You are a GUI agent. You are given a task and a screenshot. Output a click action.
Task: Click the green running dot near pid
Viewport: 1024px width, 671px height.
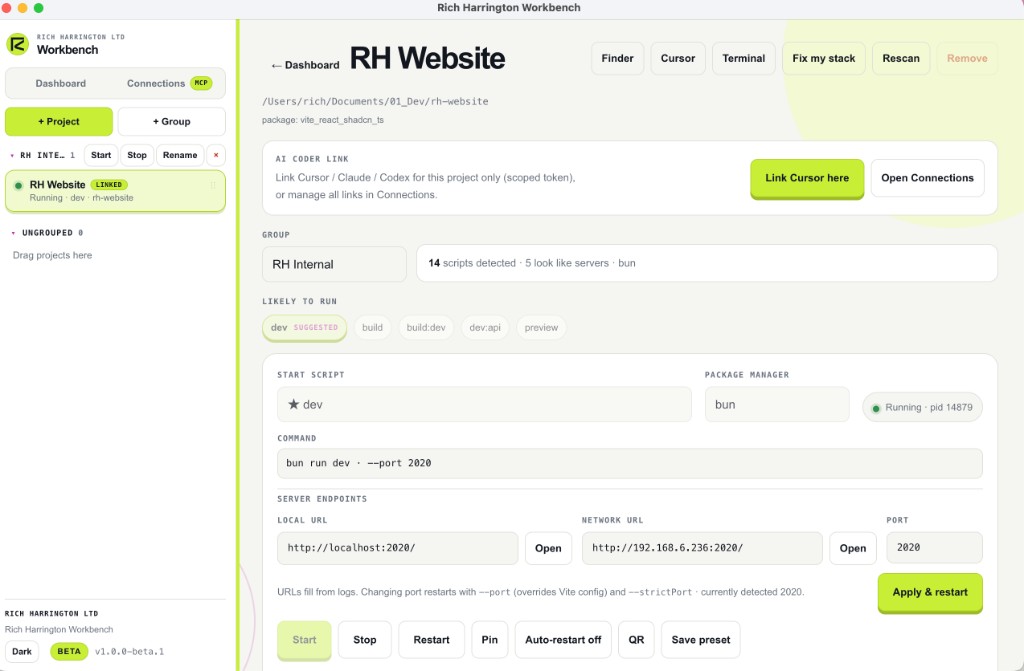pyautogui.click(x=876, y=408)
